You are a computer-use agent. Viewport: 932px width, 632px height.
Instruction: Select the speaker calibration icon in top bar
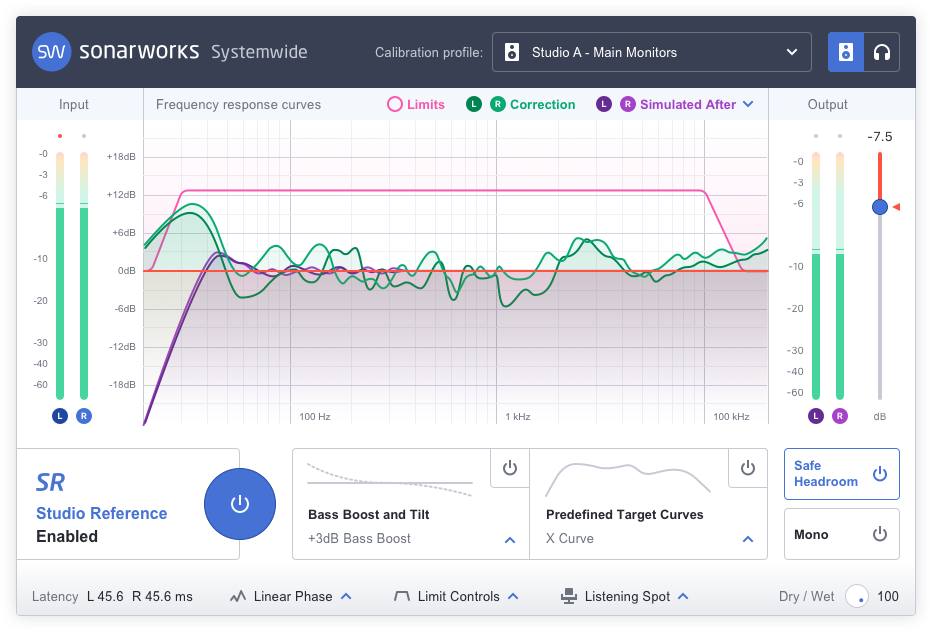[846, 51]
